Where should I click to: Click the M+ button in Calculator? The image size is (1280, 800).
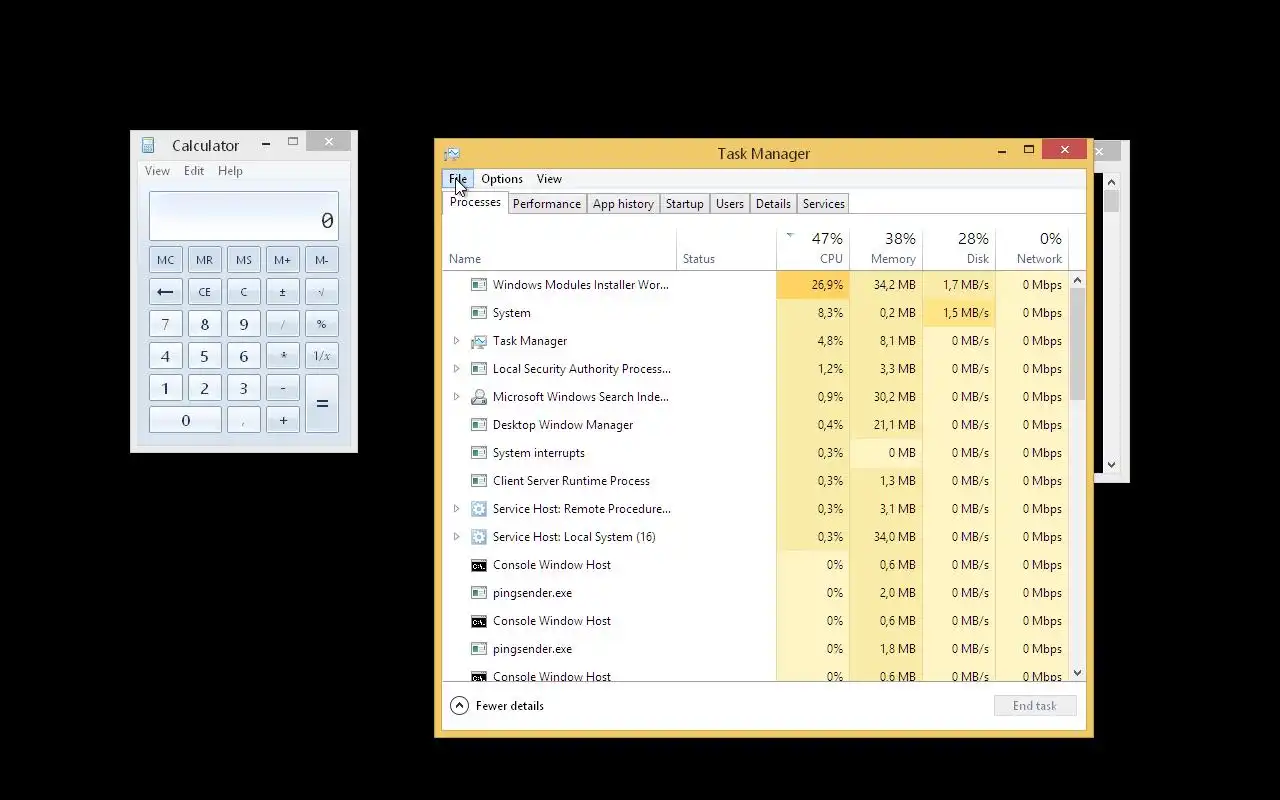(283, 260)
